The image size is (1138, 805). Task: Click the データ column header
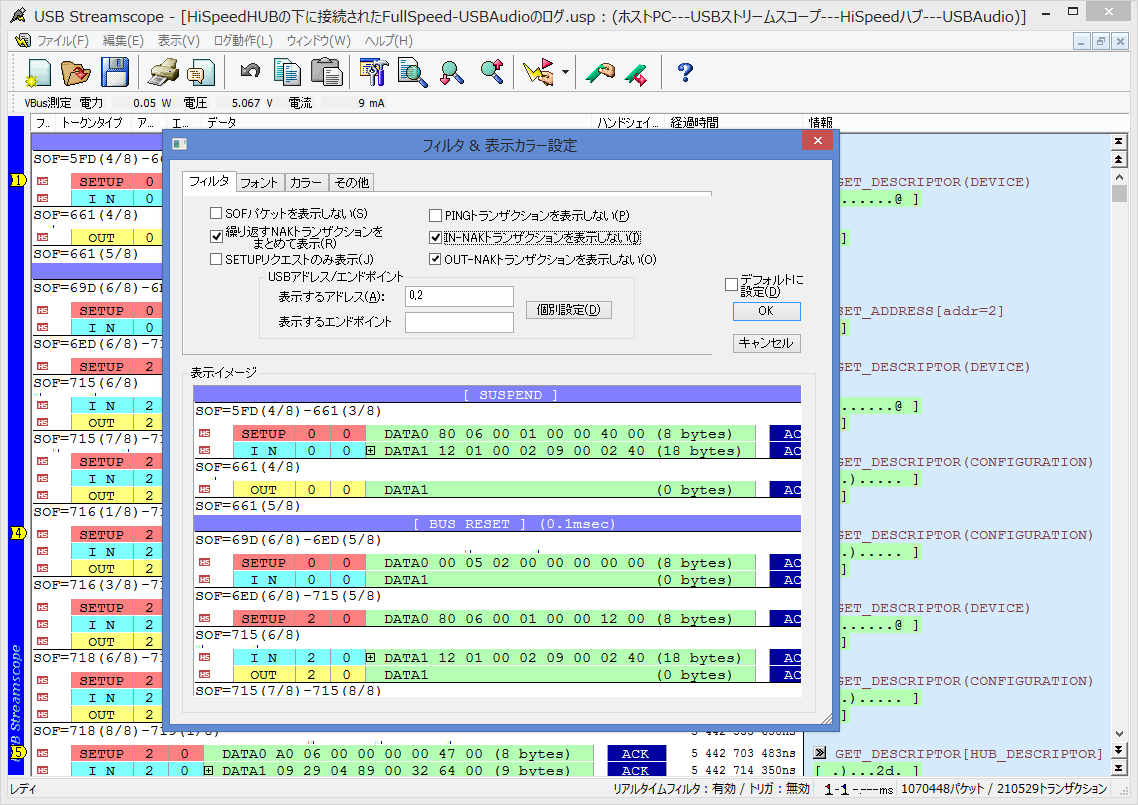click(396, 123)
